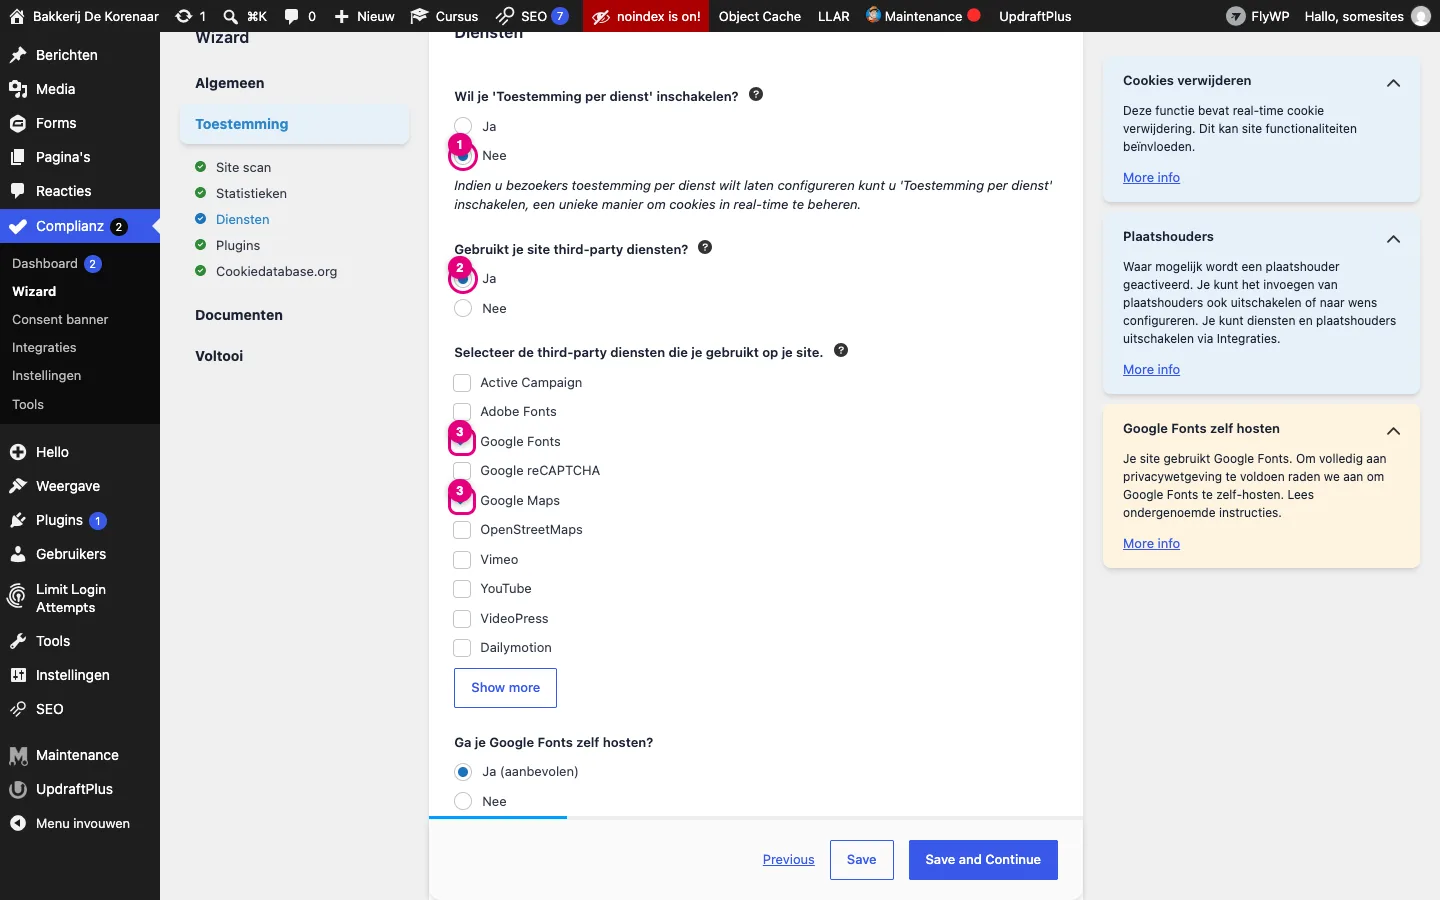Open the Pagina's icon in sidebar

coord(18,157)
